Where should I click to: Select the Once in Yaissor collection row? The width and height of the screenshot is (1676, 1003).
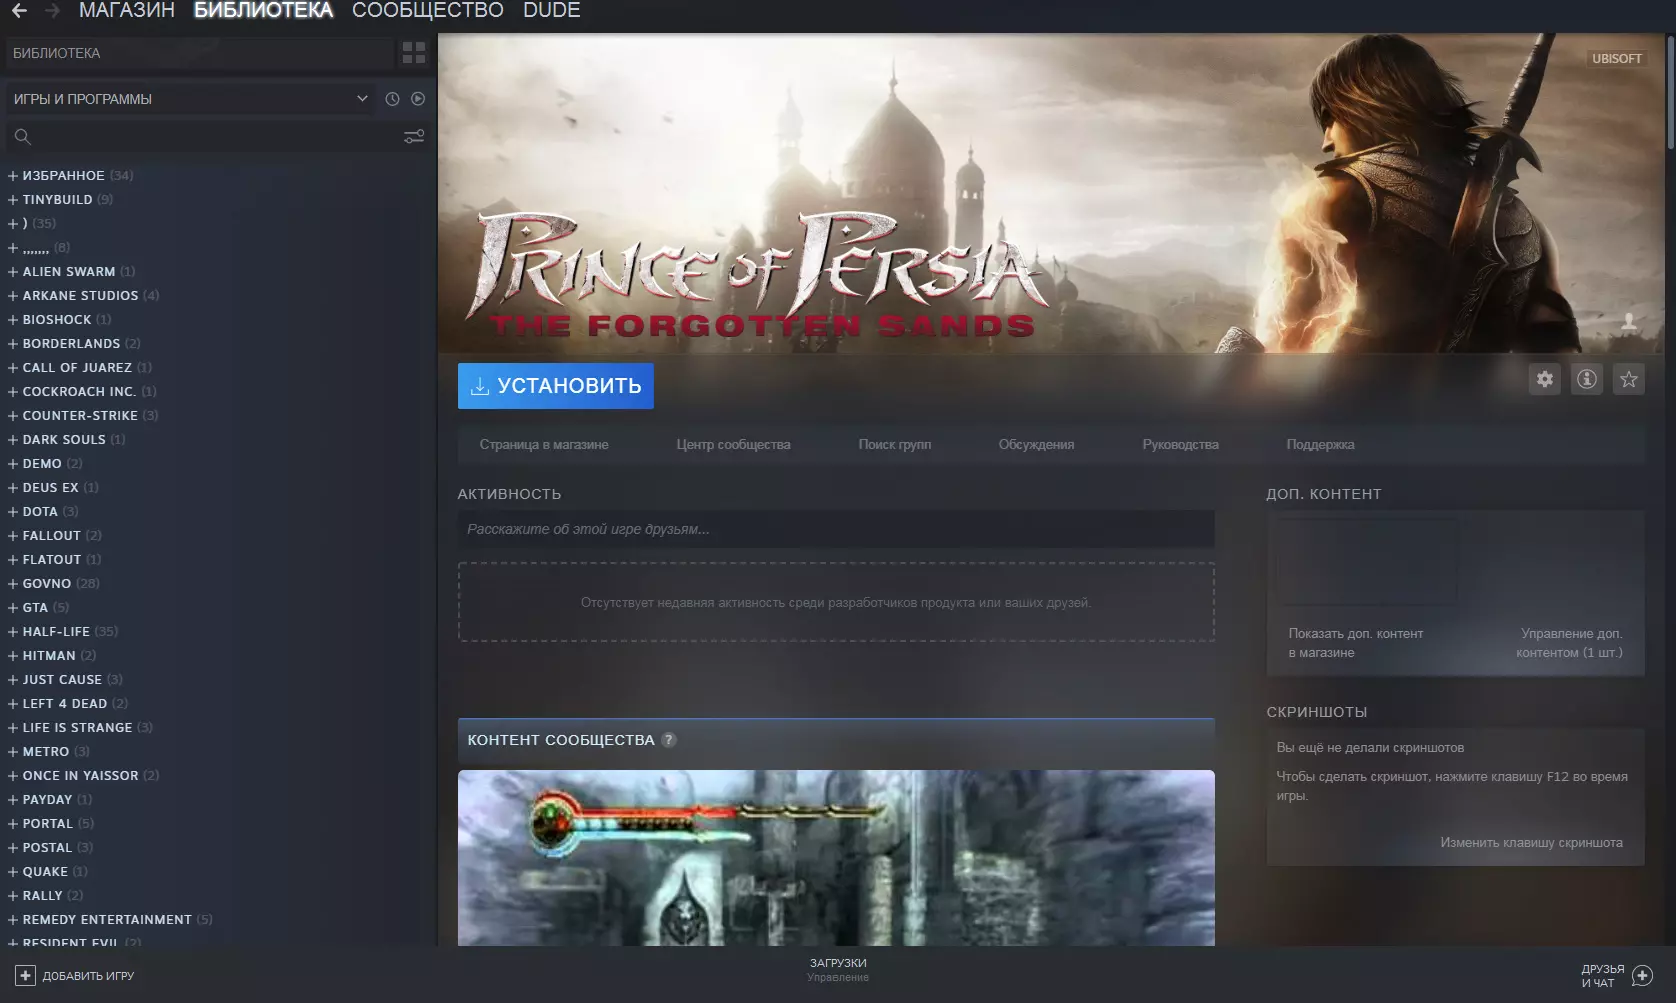click(218, 776)
